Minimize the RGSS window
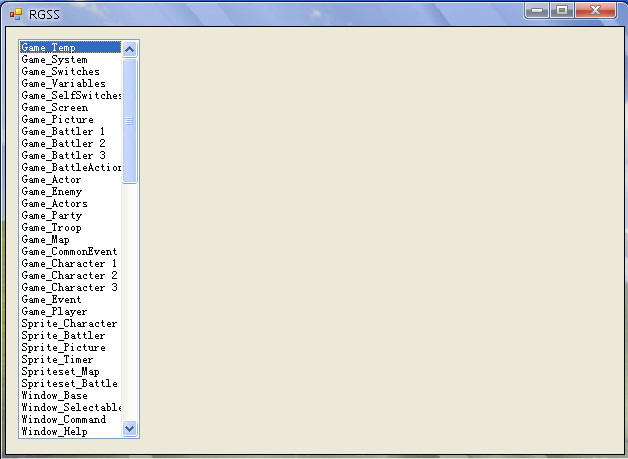Screen dimensions: 628x459 point(537,10)
